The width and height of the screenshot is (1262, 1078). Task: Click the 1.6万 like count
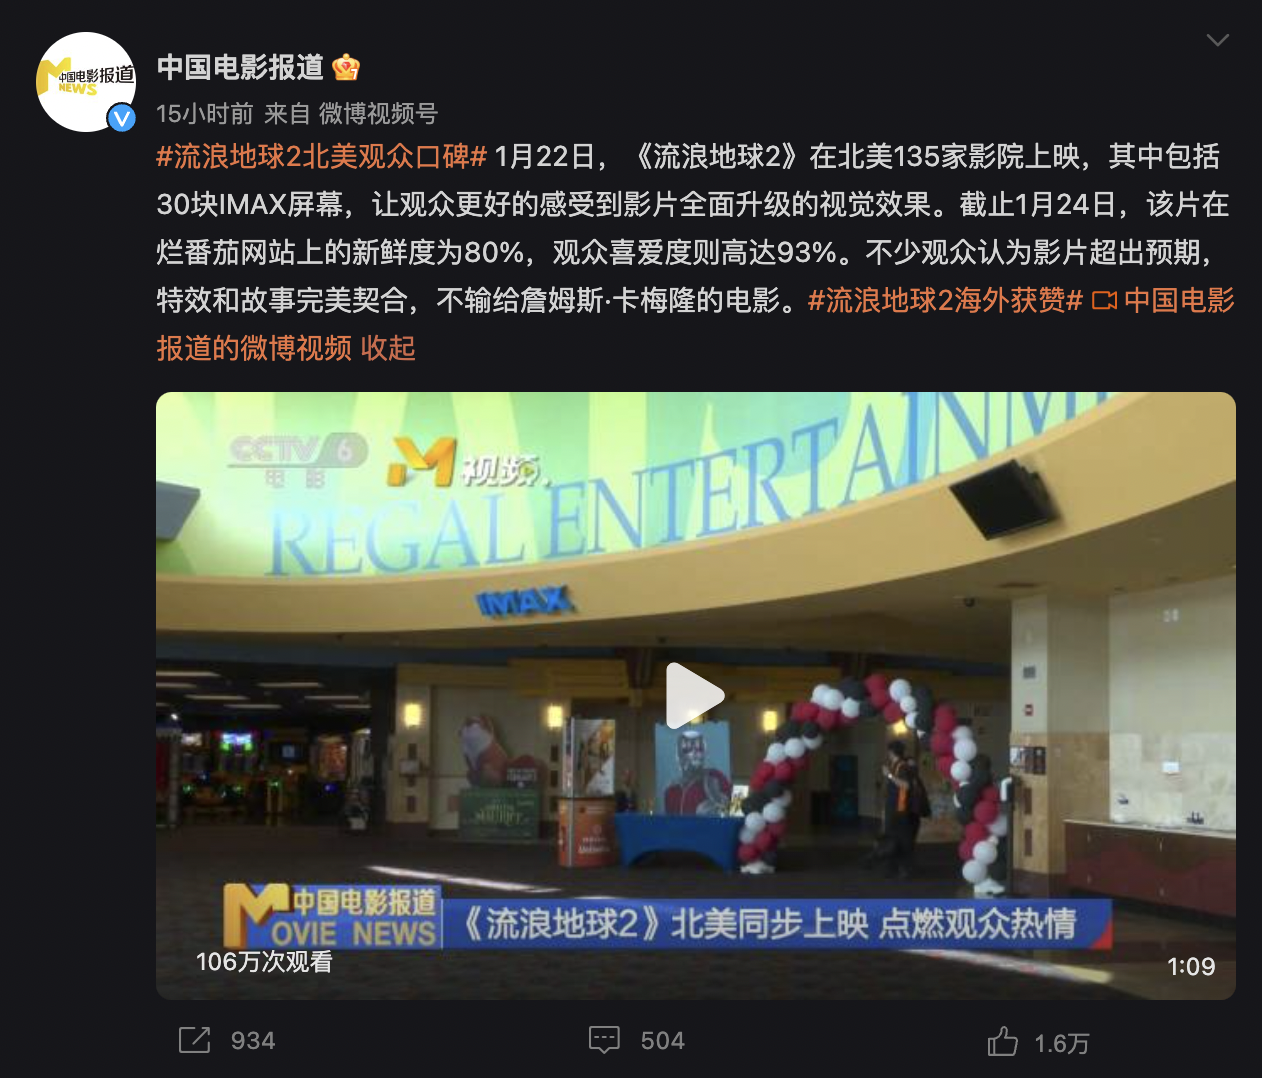pos(1061,1044)
